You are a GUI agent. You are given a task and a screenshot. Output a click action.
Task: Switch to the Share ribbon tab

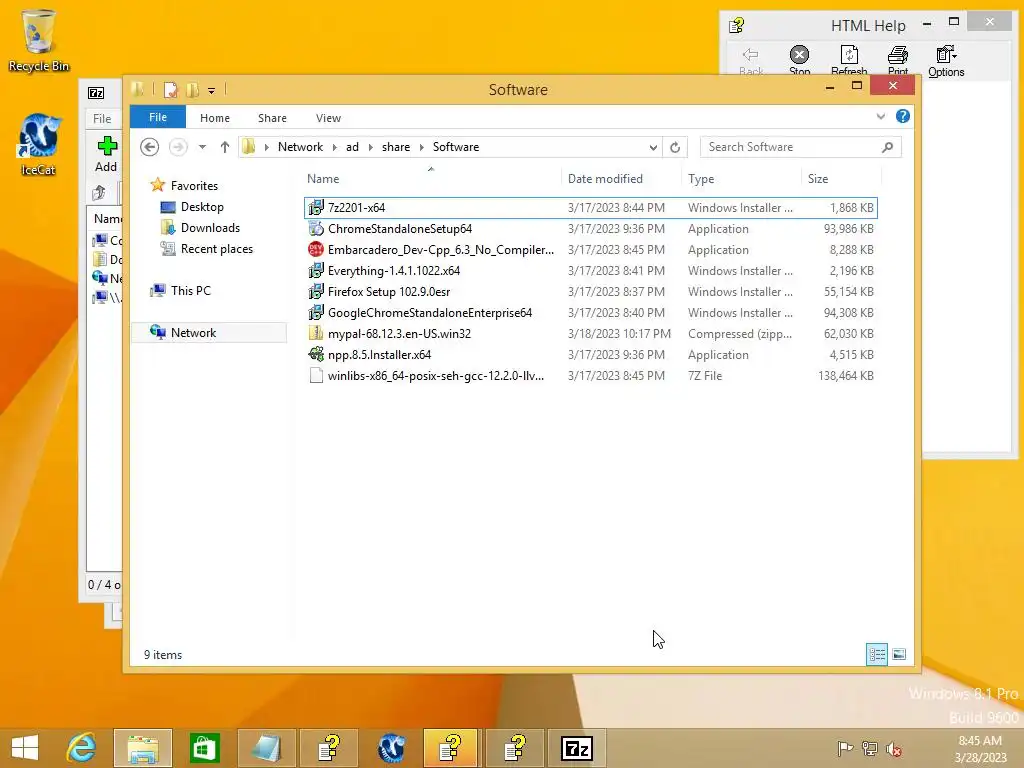272,118
